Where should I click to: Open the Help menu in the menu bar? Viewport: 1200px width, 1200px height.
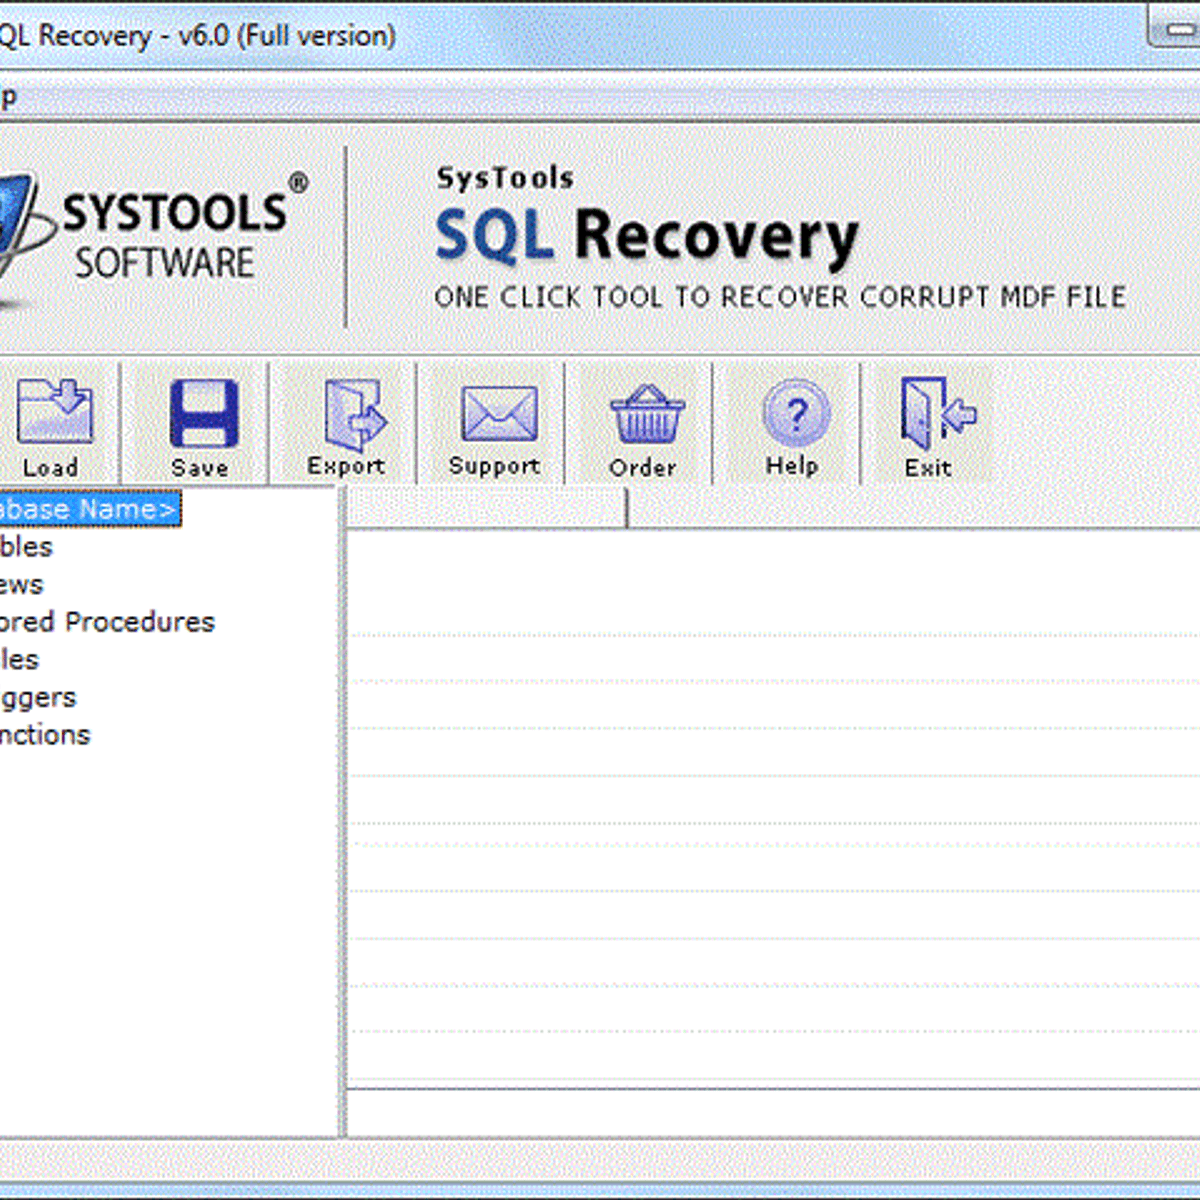(x=8, y=98)
